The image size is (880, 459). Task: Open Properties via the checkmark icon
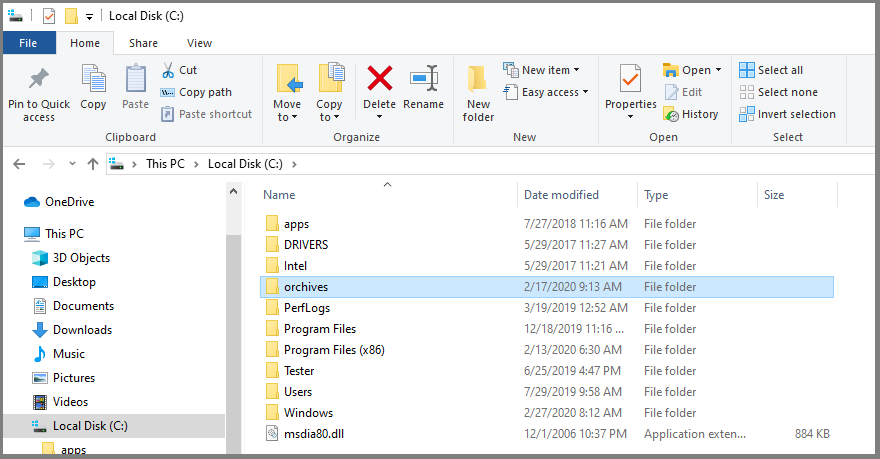point(630,79)
